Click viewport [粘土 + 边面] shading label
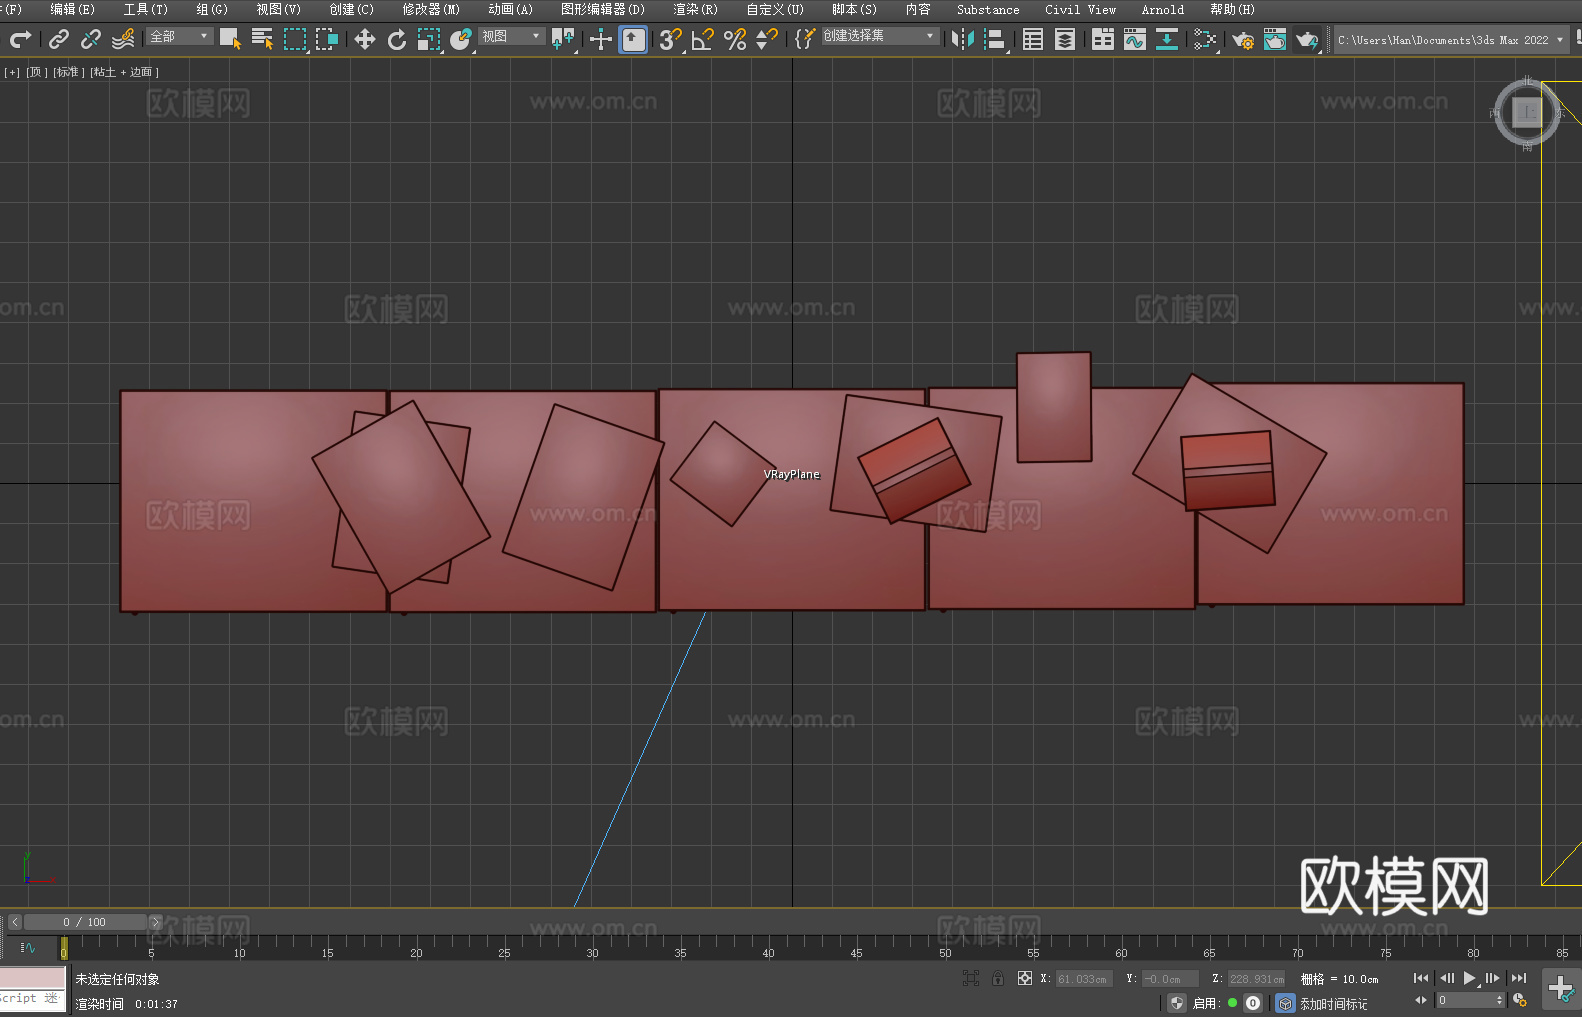The image size is (1582, 1017). (x=125, y=72)
